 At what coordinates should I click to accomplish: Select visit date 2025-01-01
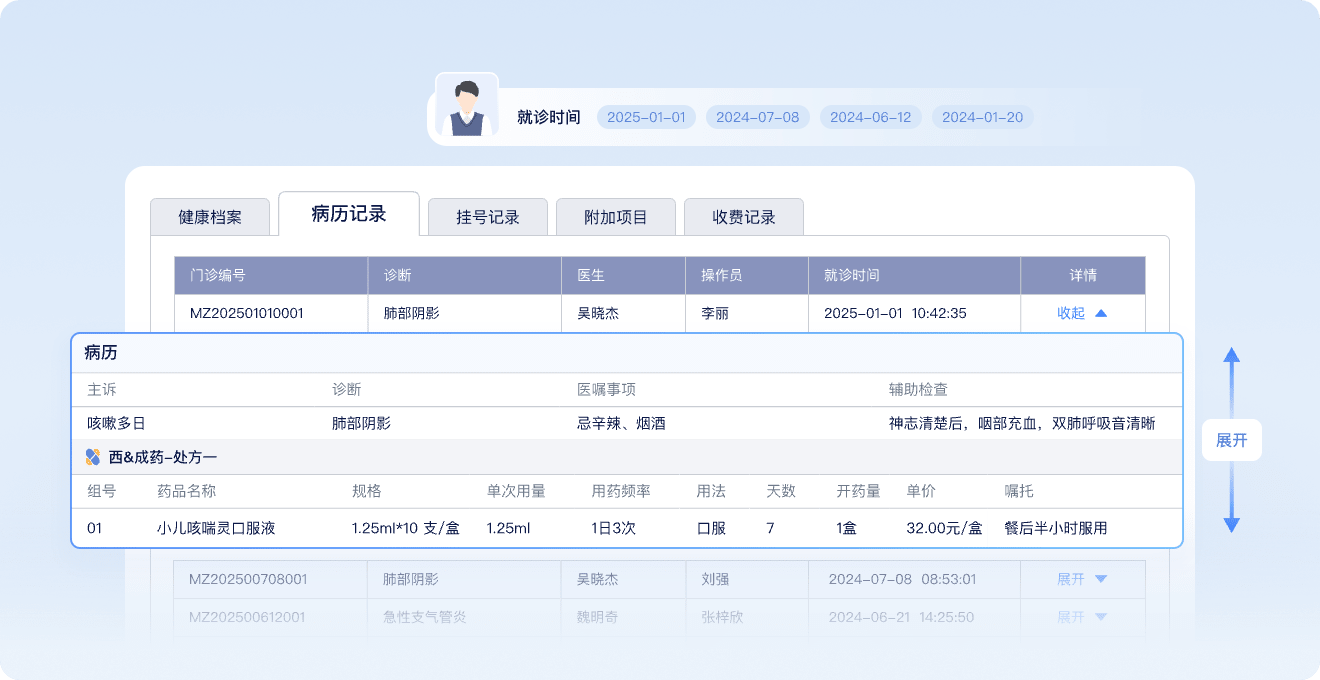coord(646,117)
